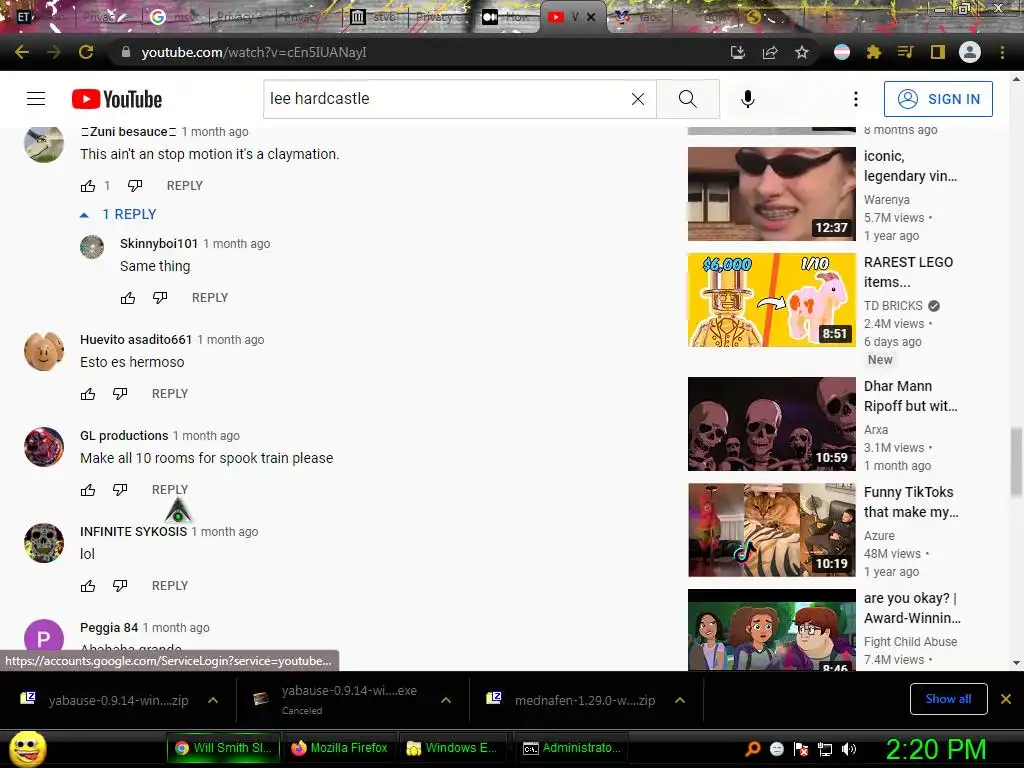1024x768 pixels.
Task: Like Skinnyboi101's reply
Action: (x=128, y=298)
